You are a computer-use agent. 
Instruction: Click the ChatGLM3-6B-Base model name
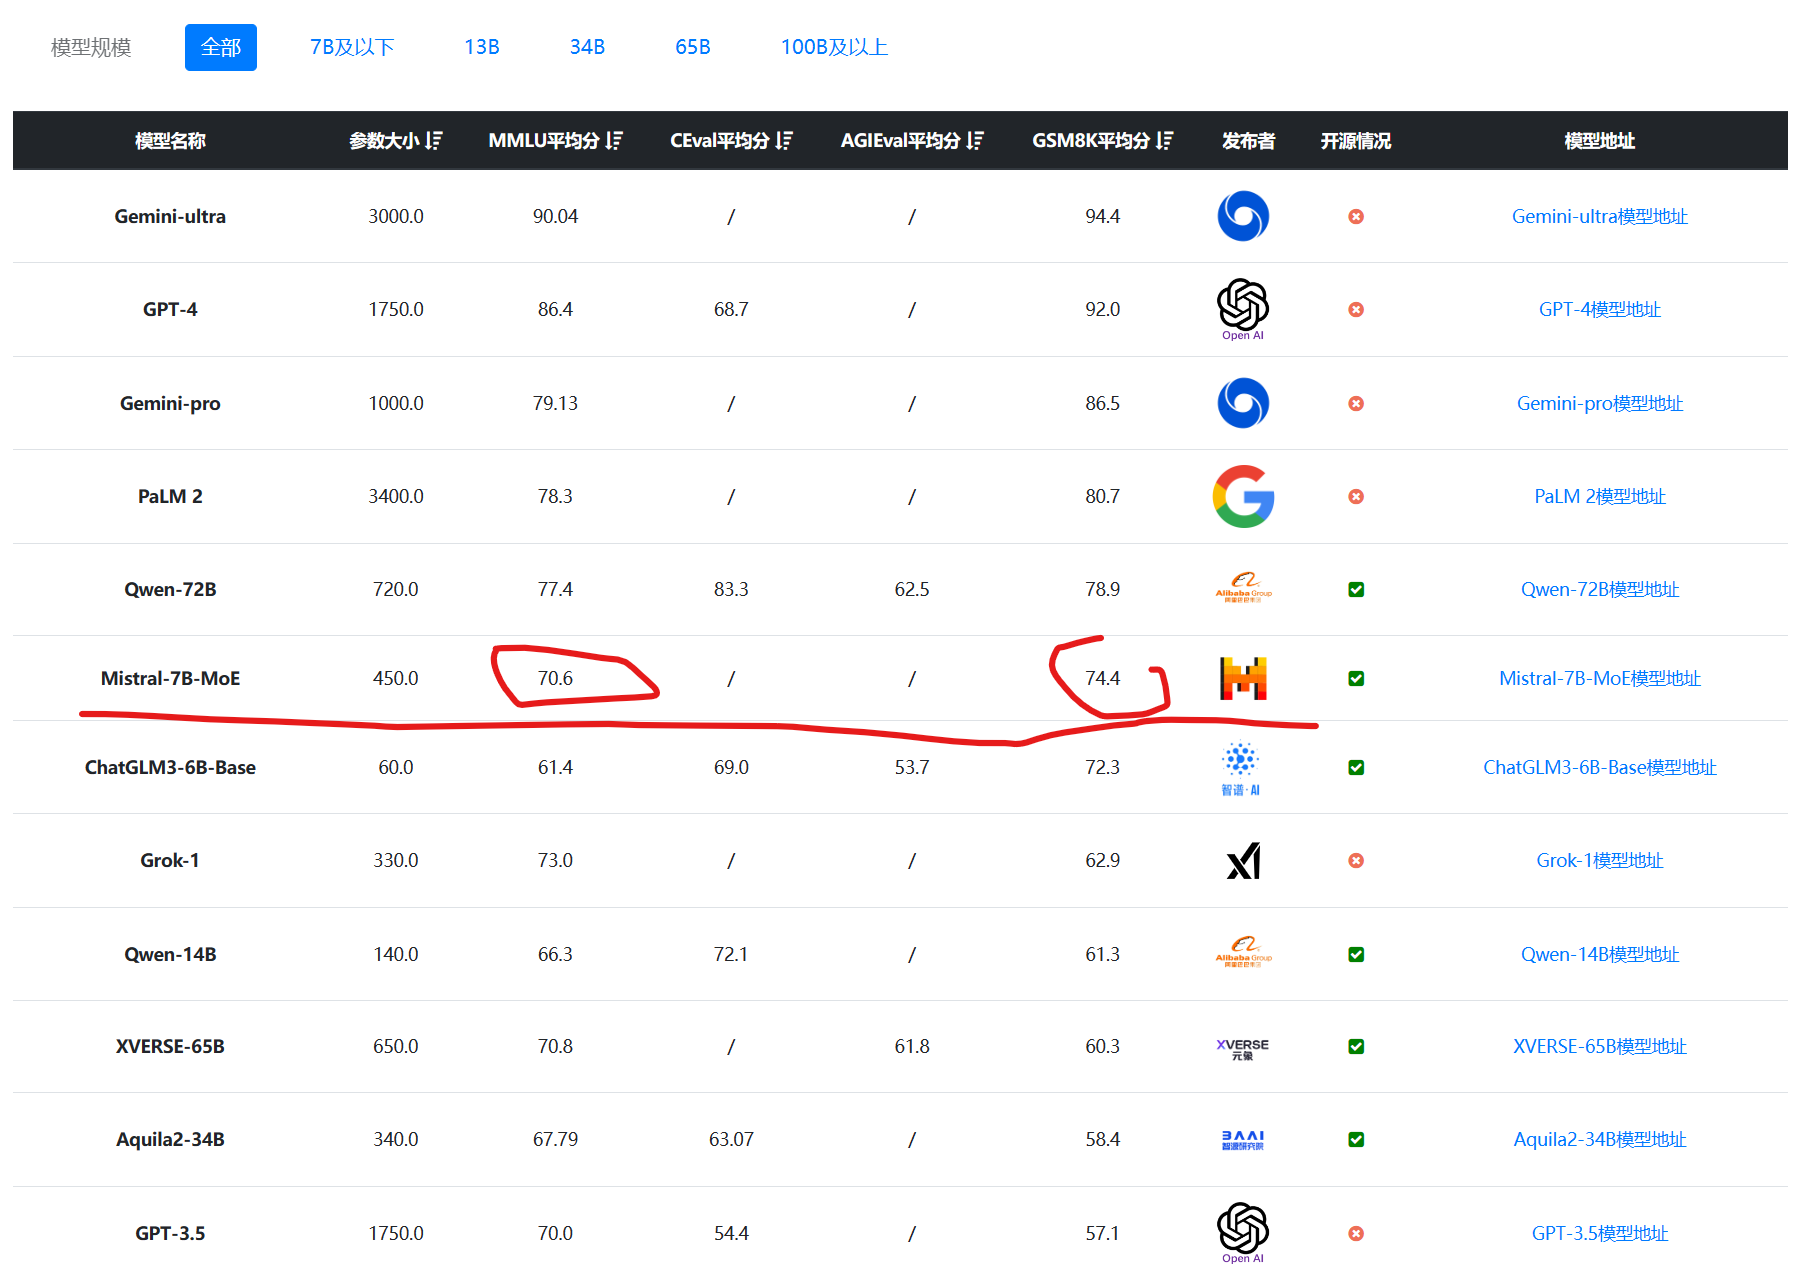[x=170, y=767]
